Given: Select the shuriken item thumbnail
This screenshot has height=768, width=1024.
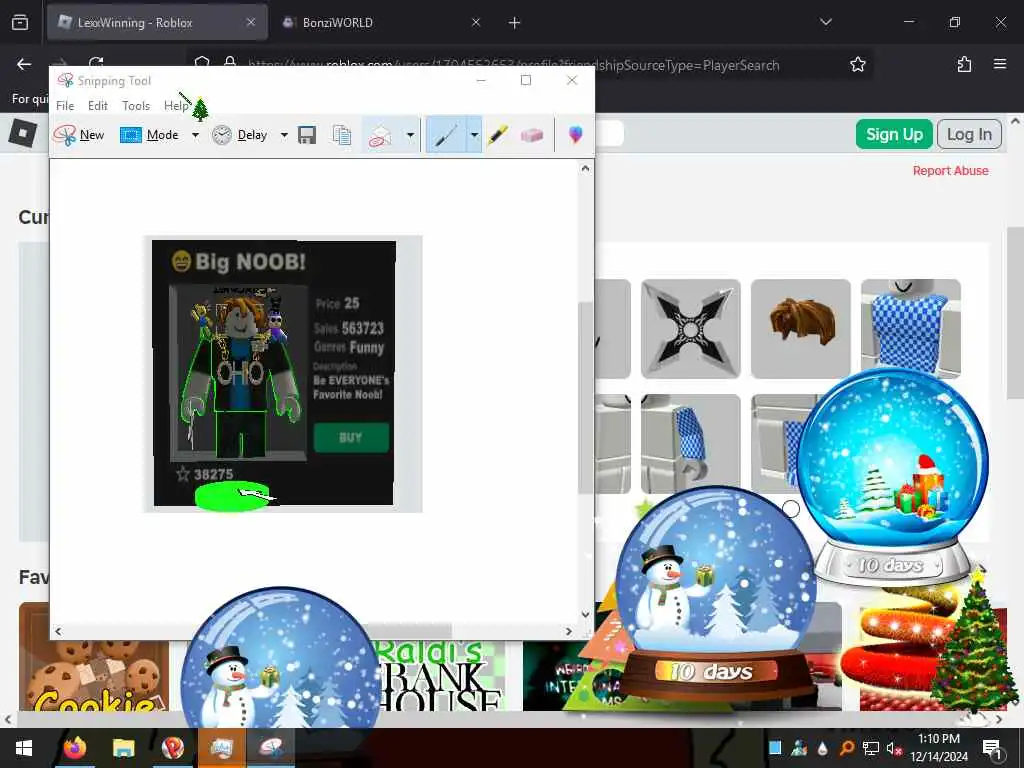Looking at the screenshot, I should [x=690, y=328].
